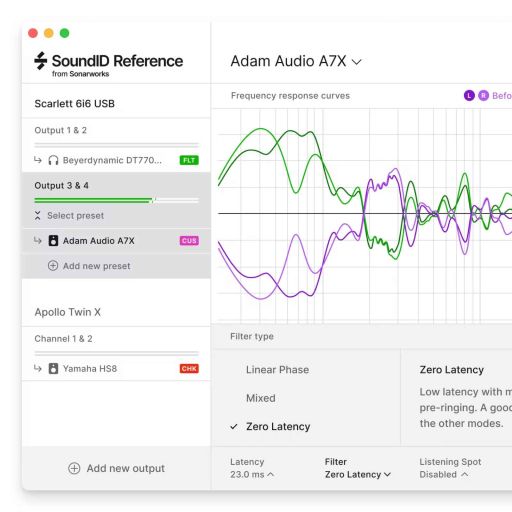This screenshot has height=512, width=512.
Task: Click the green fullscreen window button
Action: pyautogui.click(x=64, y=33)
